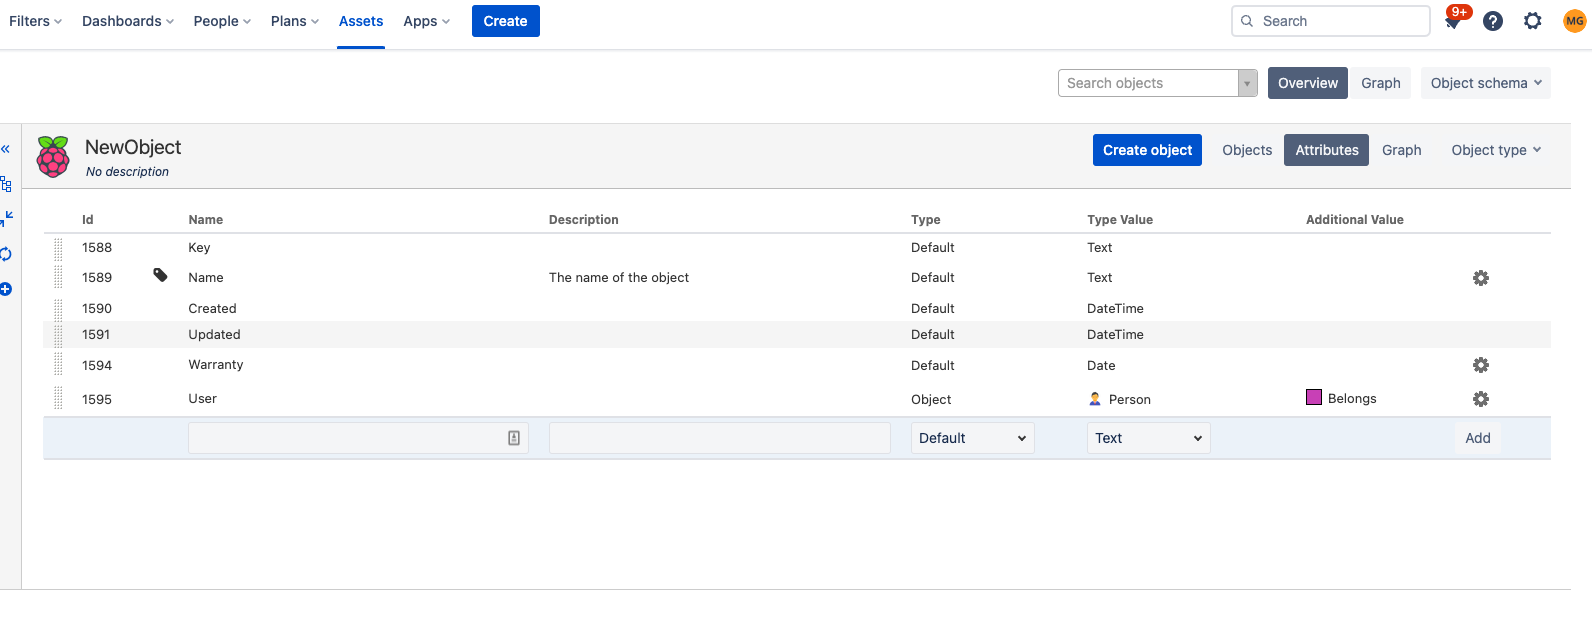Viewport: 1592px width, 628px height.
Task: Open the Object schema dropdown
Action: click(1485, 83)
